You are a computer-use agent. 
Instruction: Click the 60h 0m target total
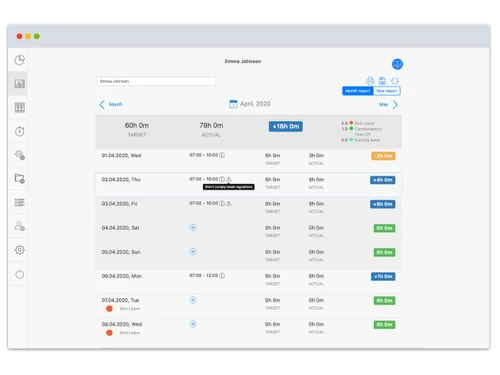[137, 125]
